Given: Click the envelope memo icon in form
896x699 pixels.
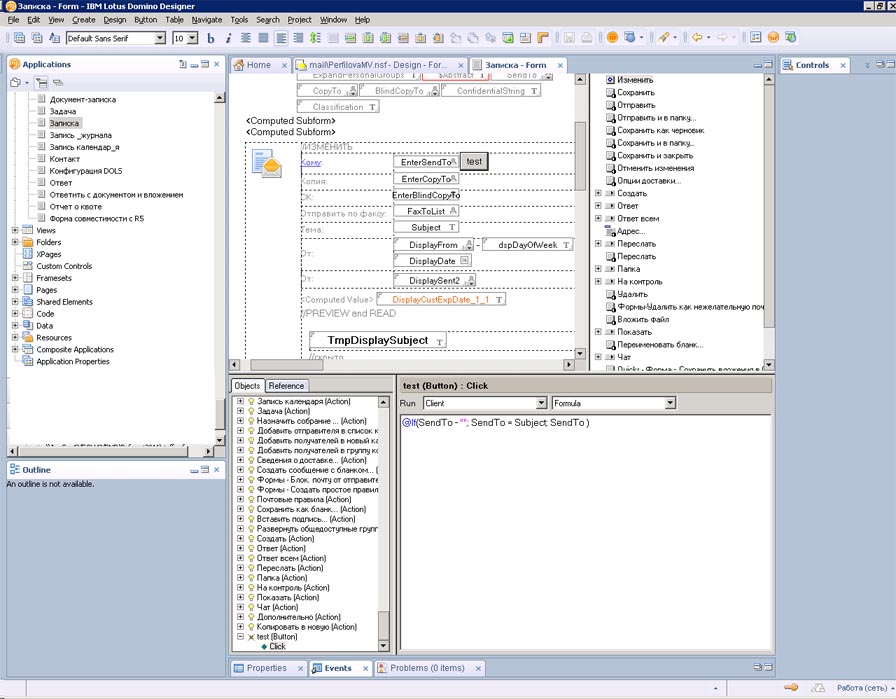Looking at the screenshot, I should point(267,164).
